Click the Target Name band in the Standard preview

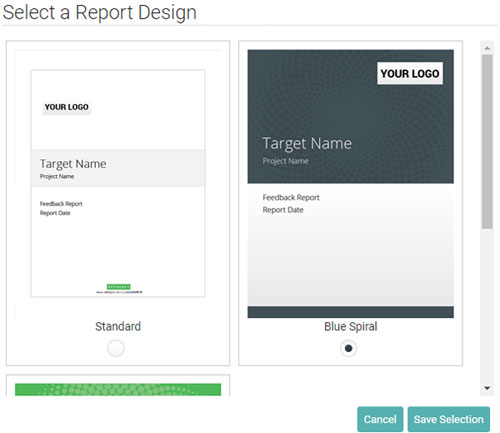(118, 168)
